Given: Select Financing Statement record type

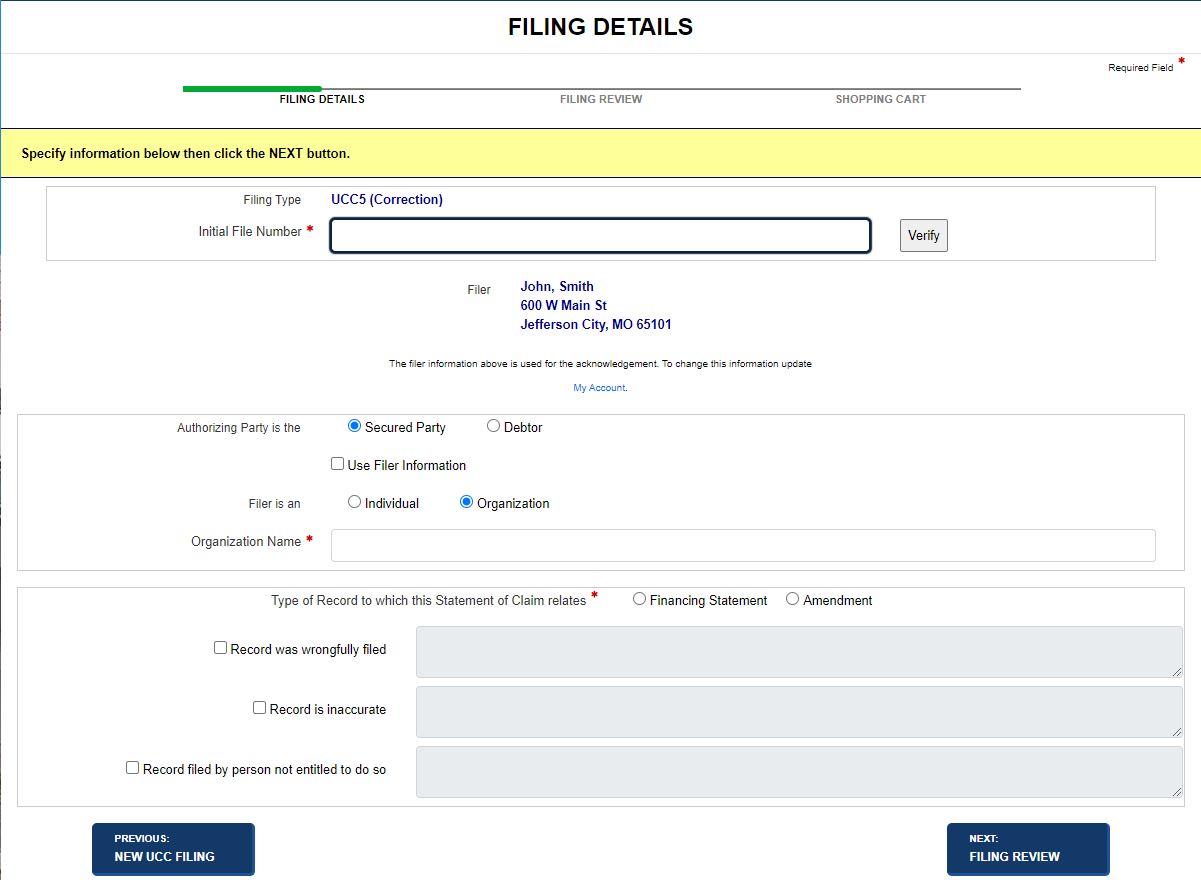Looking at the screenshot, I should click(x=639, y=599).
